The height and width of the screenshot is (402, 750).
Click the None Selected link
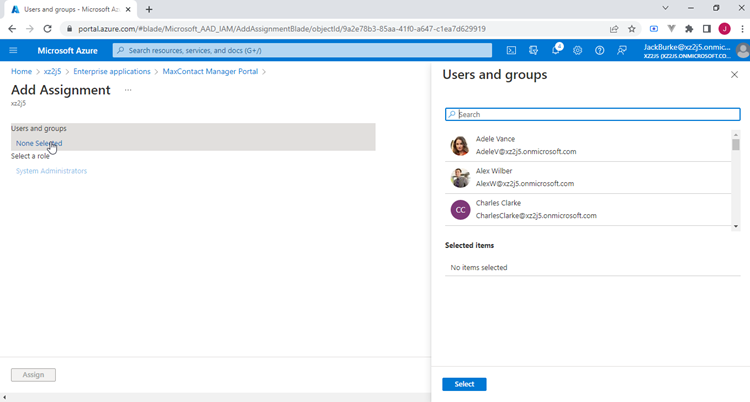[x=39, y=143]
